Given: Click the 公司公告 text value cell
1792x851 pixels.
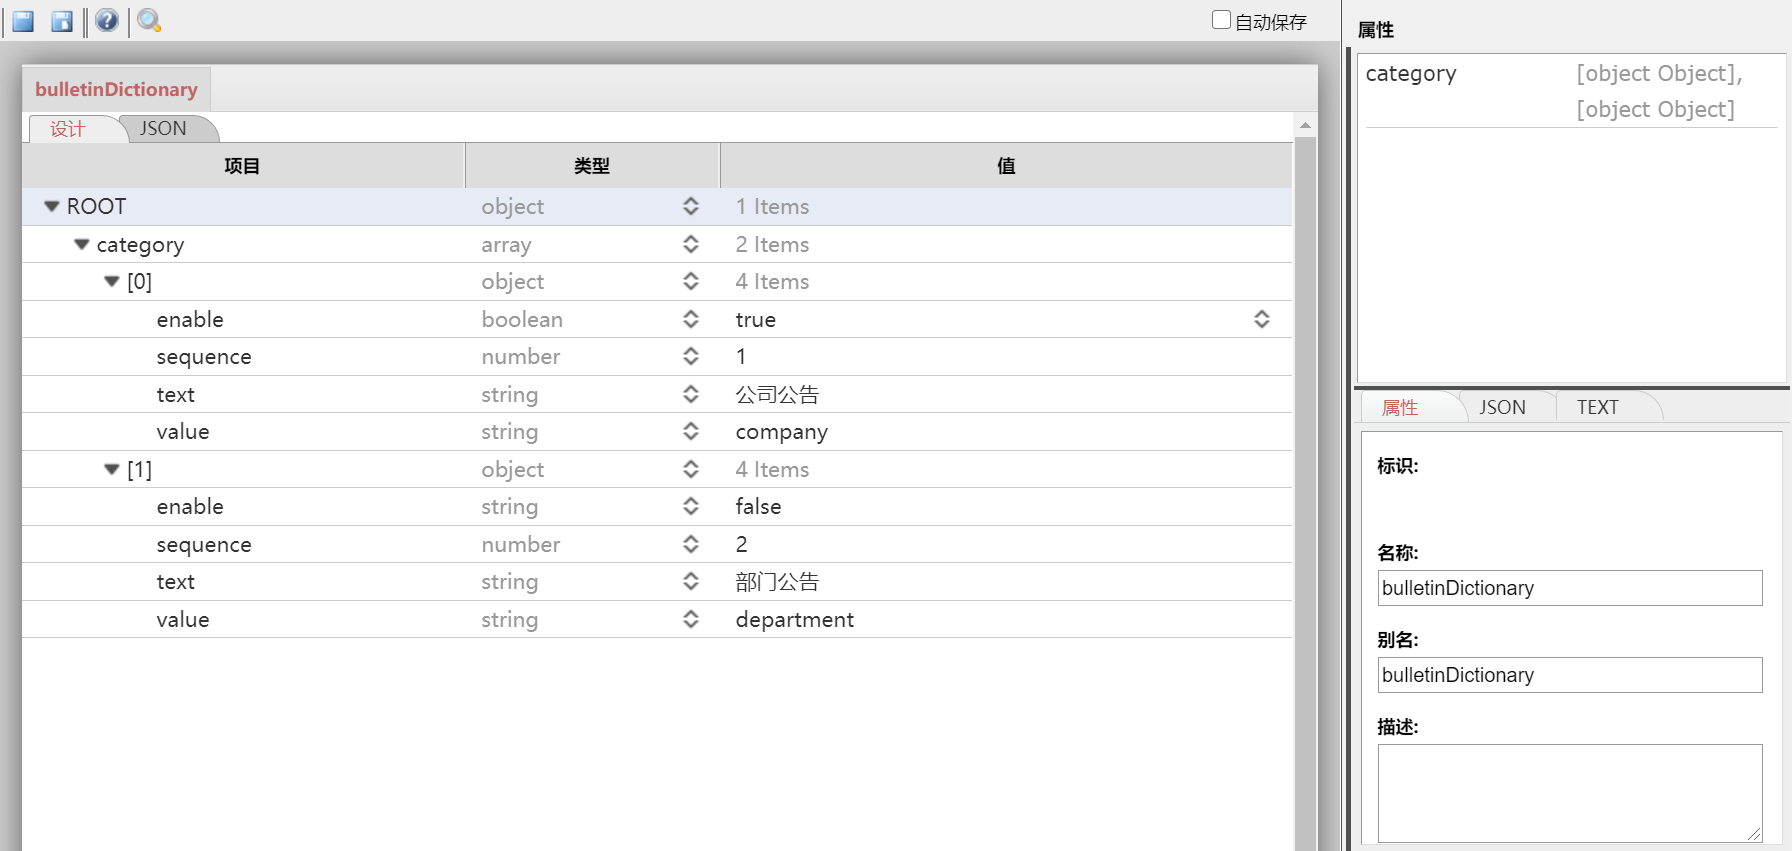Looking at the screenshot, I should tap(777, 395).
